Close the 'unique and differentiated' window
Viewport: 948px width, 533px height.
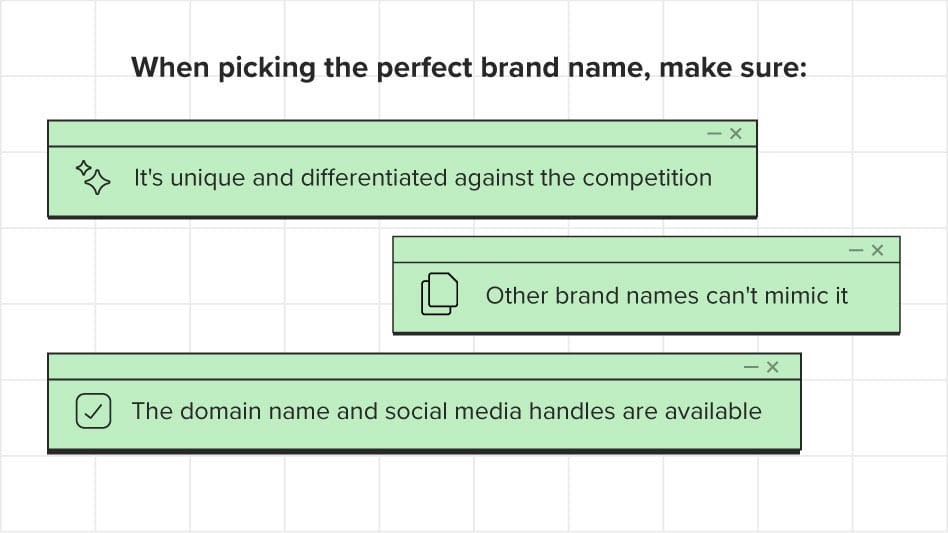click(735, 134)
